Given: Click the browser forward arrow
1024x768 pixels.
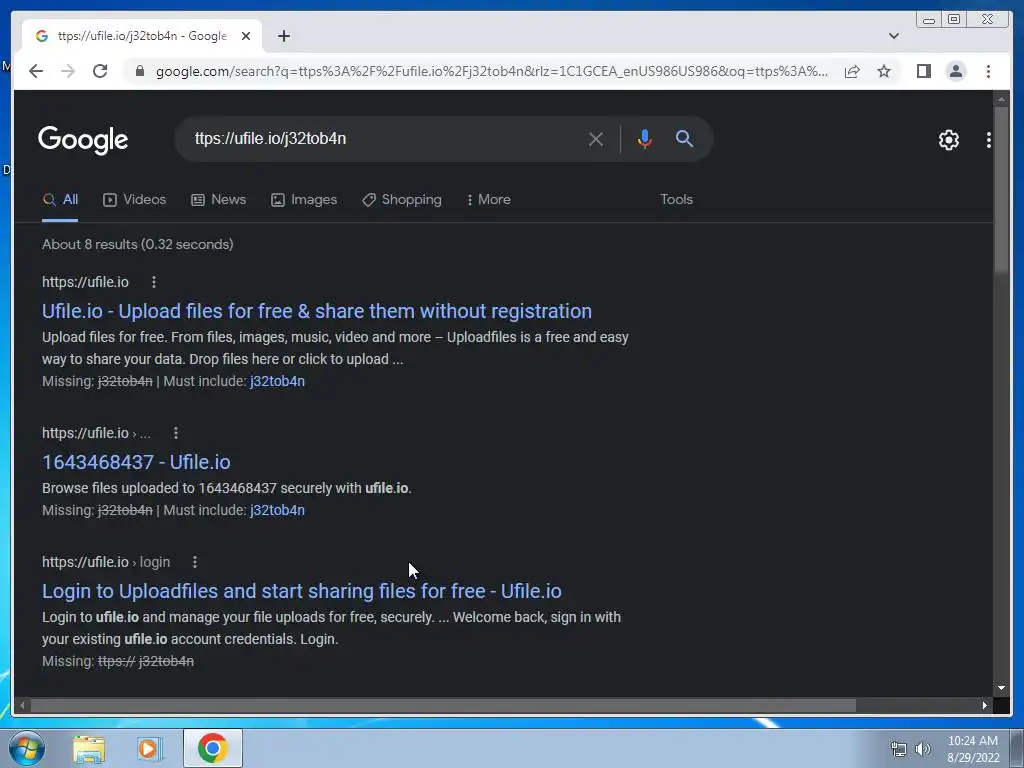Looking at the screenshot, I should coord(68,71).
